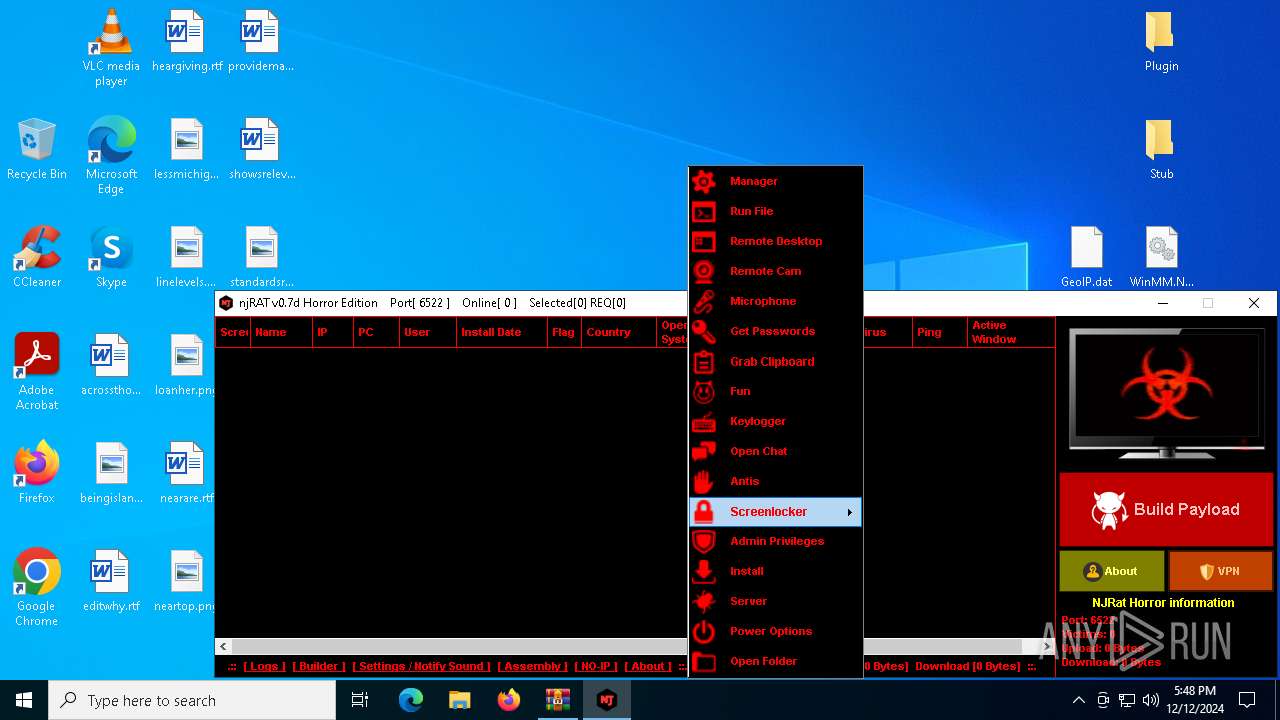Open the [ Builder ] link
Screen dimensions: 1280x720
(x=319, y=666)
